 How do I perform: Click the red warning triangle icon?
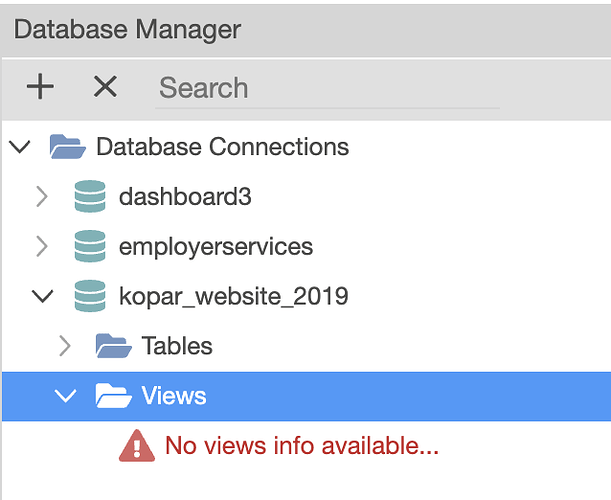pyautogui.click(x=137, y=445)
